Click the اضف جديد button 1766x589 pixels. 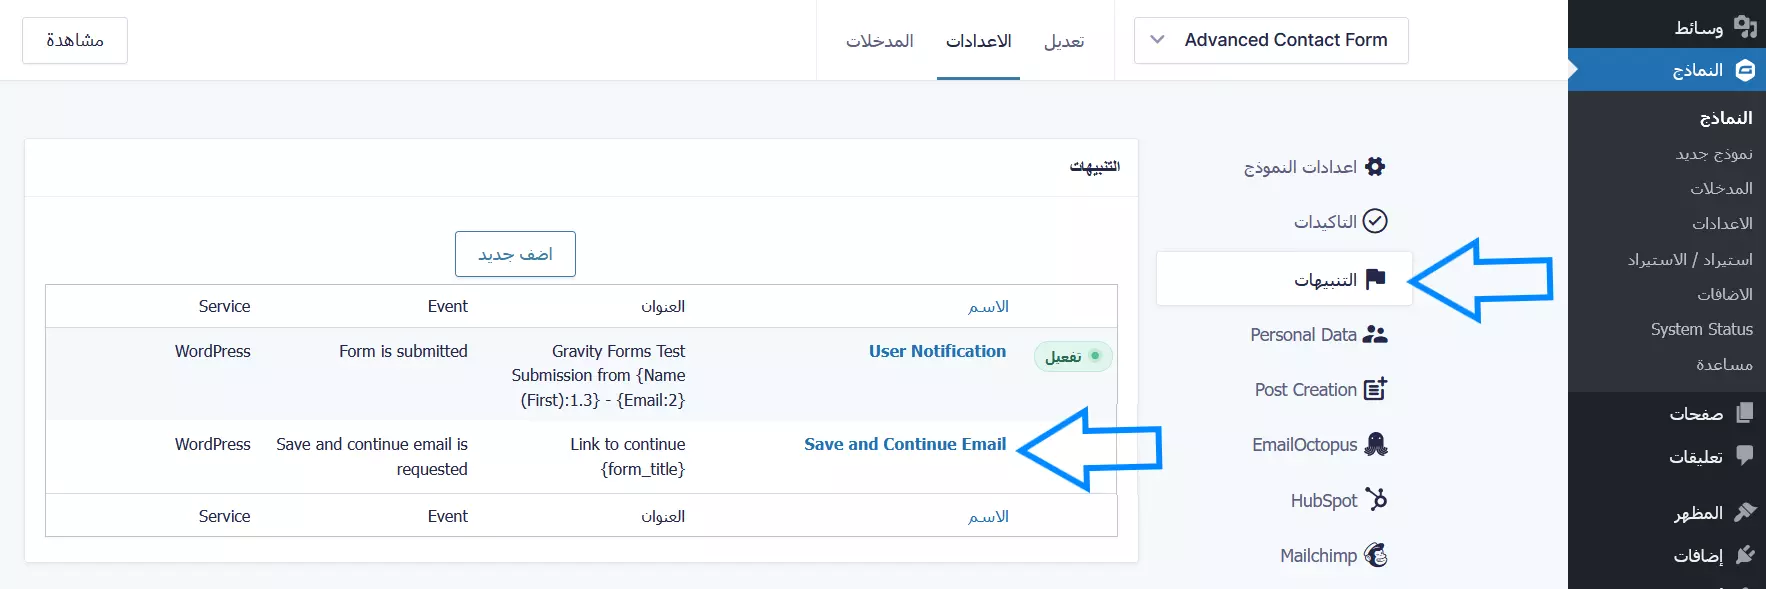515,254
